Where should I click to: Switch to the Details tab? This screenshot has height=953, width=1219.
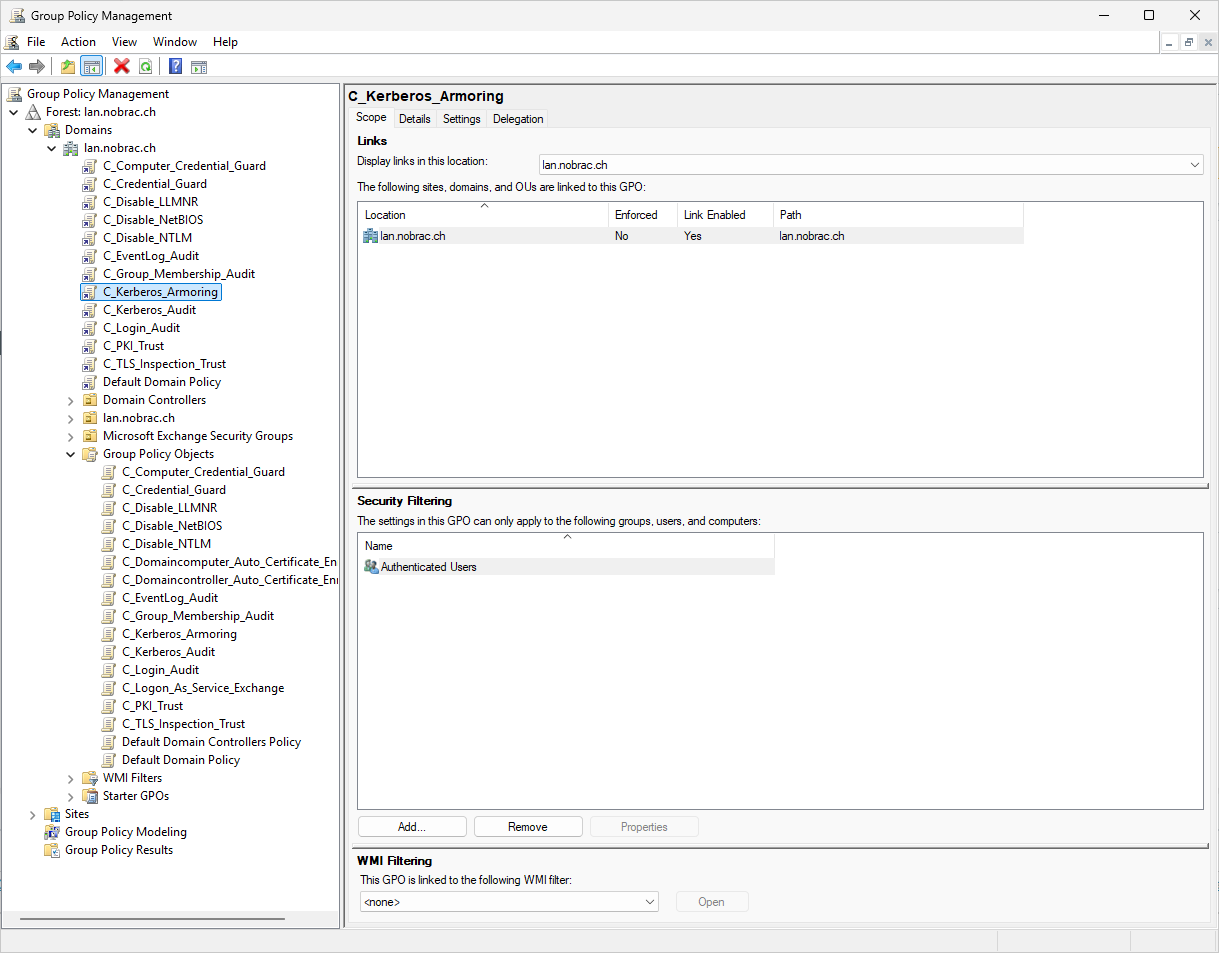[414, 119]
